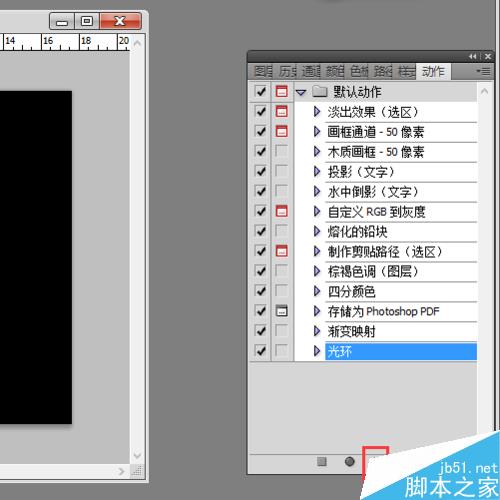Viewport: 500px width, 500px height.
Task: Uncheck the 自定义 RGB 到灰度 checkbox
Action: 260,211
